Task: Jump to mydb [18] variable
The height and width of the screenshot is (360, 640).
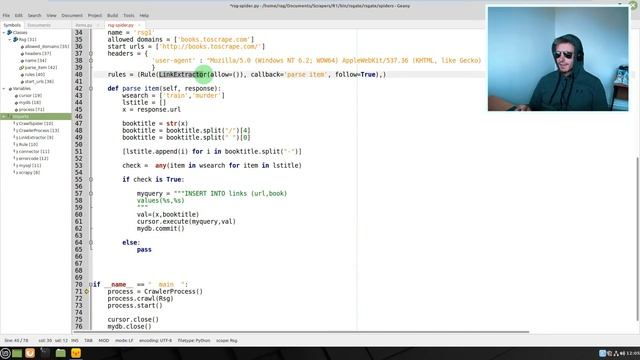Action: pos(30,102)
